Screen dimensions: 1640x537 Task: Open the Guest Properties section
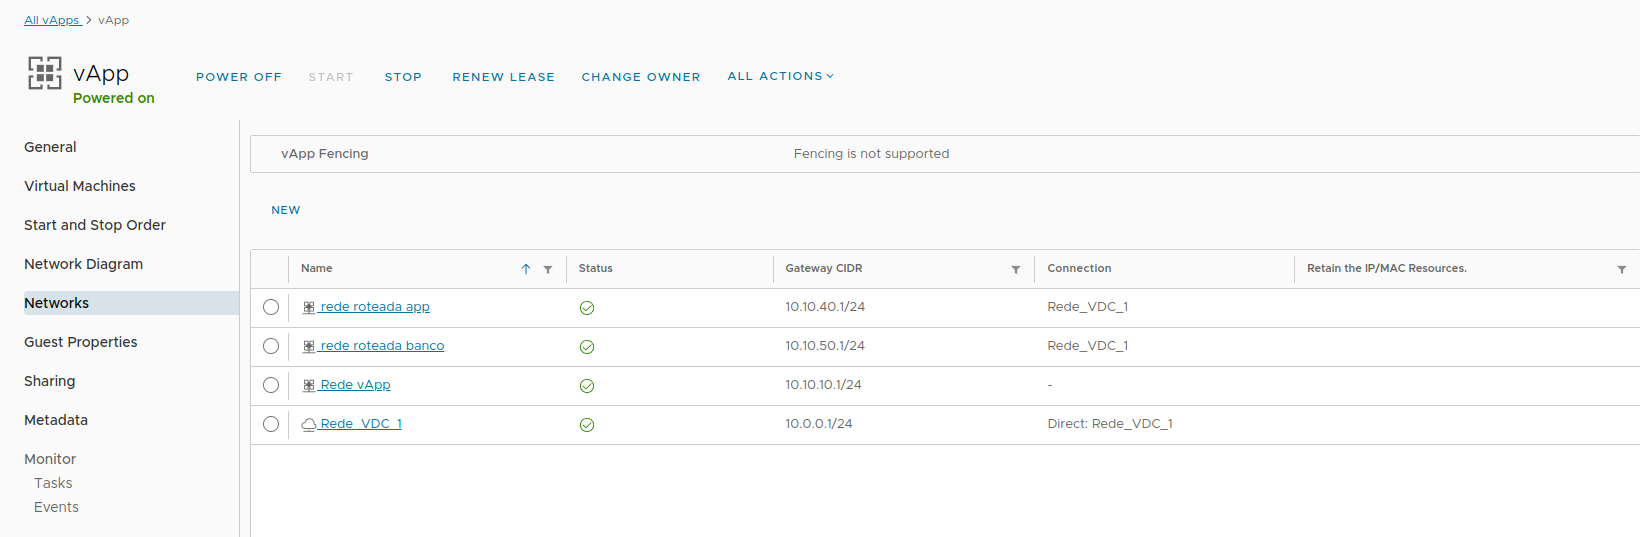tap(81, 342)
